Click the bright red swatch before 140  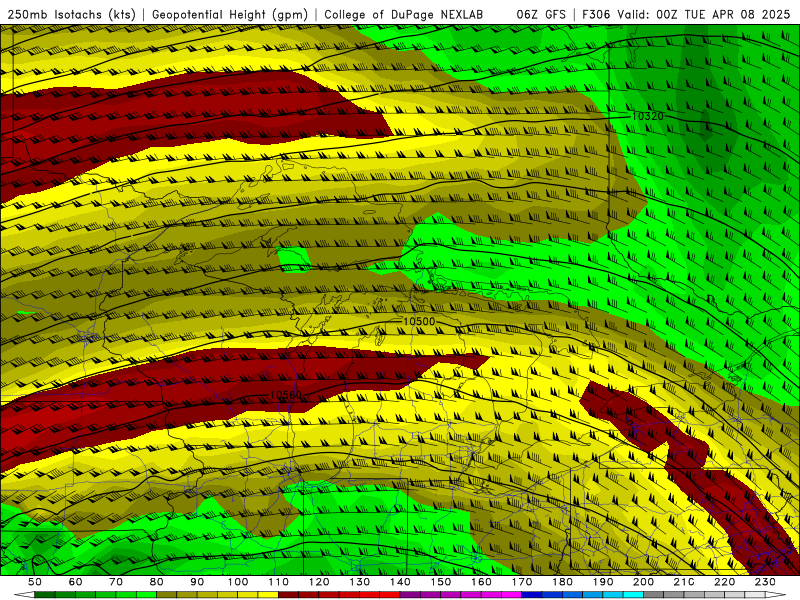[390, 594]
